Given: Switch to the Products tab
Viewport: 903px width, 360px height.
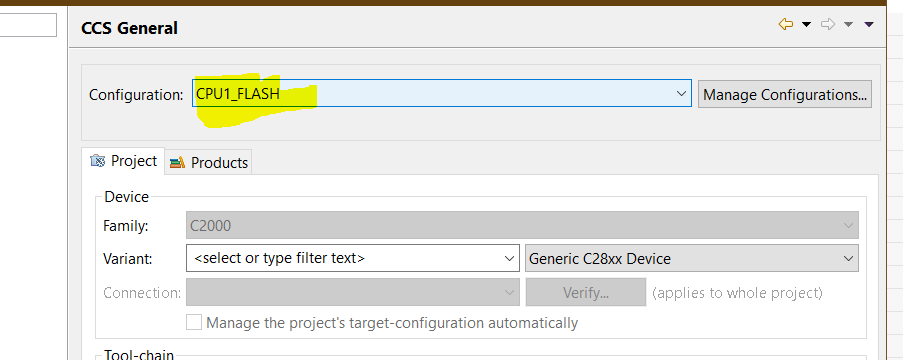Looking at the screenshot, I should pyautogui.click(x=208, y=162).
